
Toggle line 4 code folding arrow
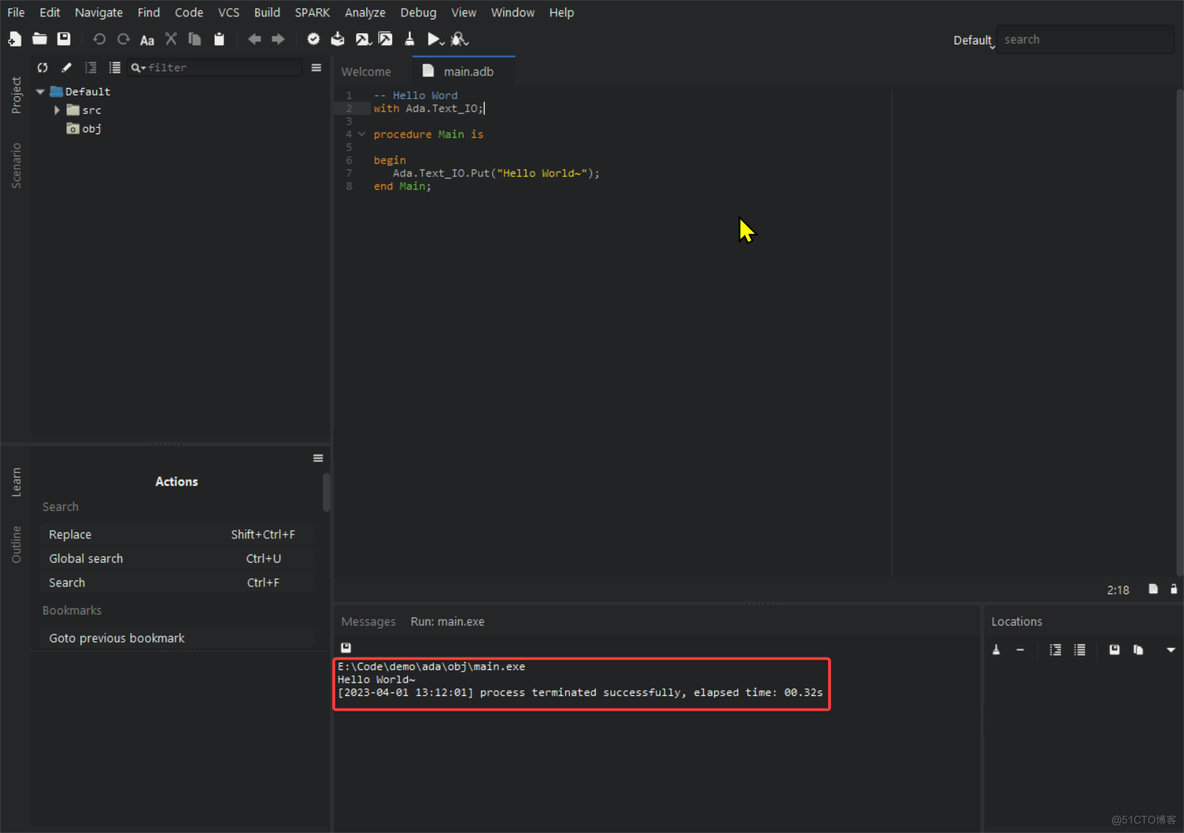[362, 134]
